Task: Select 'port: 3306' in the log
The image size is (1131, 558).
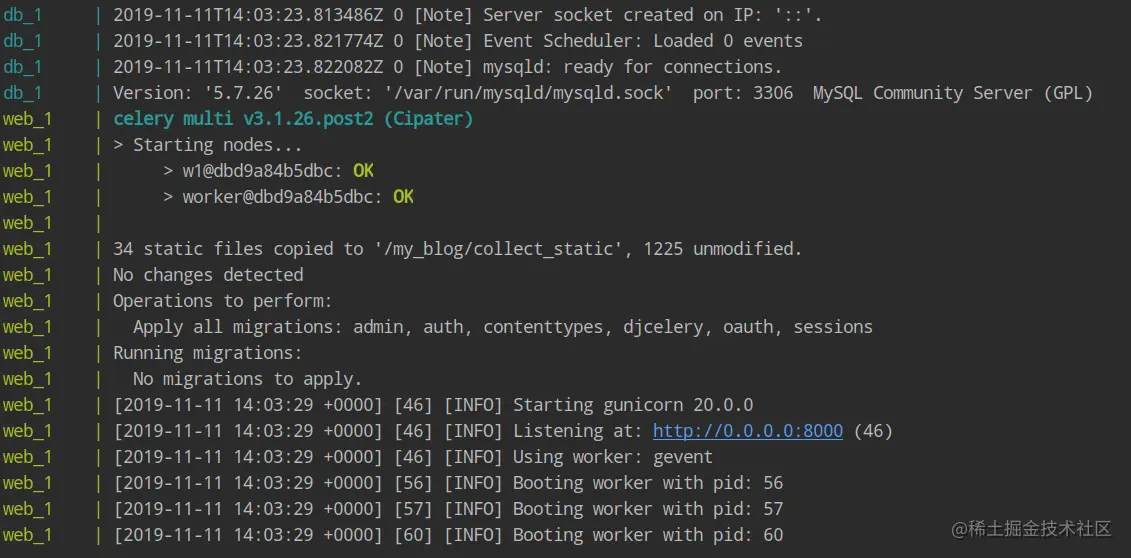Action: (x=743, y=93)
